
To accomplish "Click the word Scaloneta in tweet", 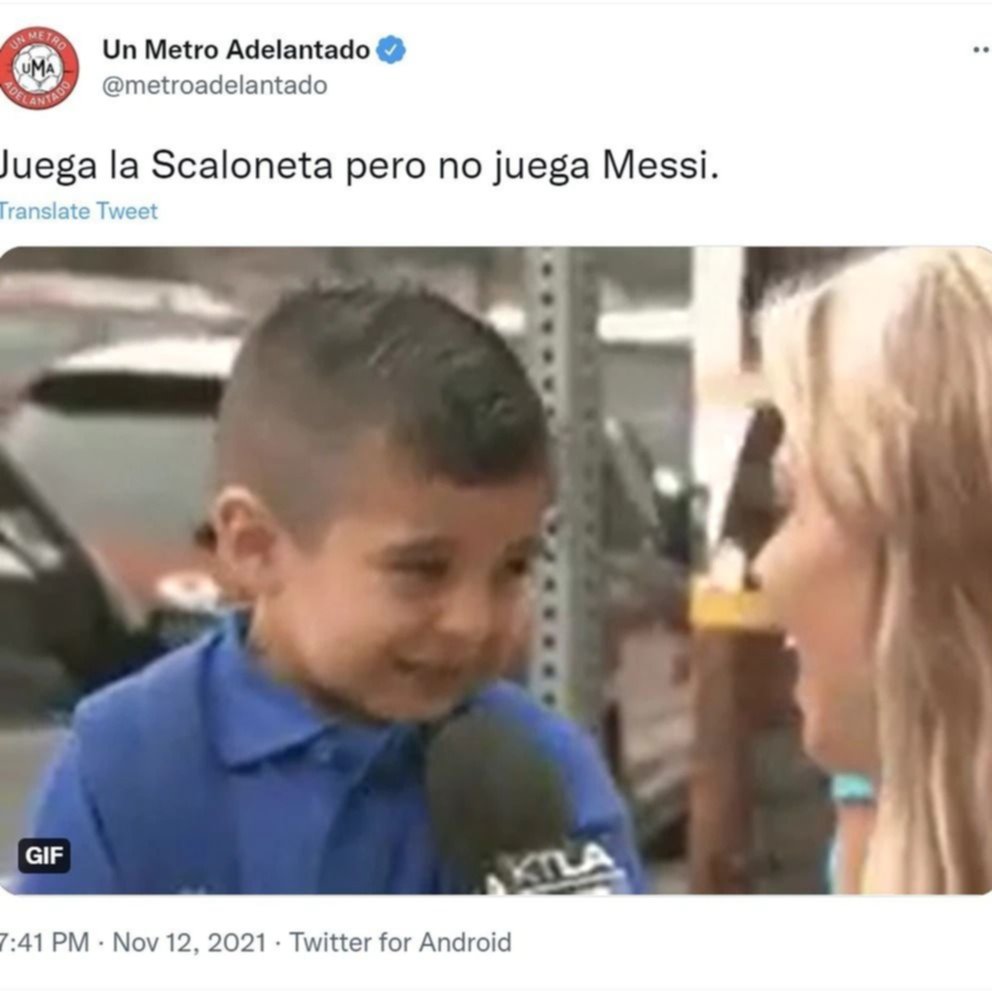I will tap(242, 166).
